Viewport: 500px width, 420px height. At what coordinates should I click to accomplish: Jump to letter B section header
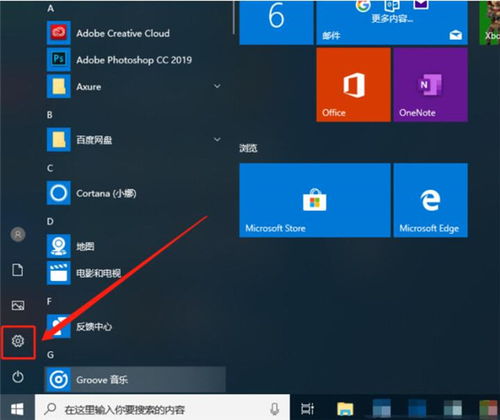(x=50, y=115)
